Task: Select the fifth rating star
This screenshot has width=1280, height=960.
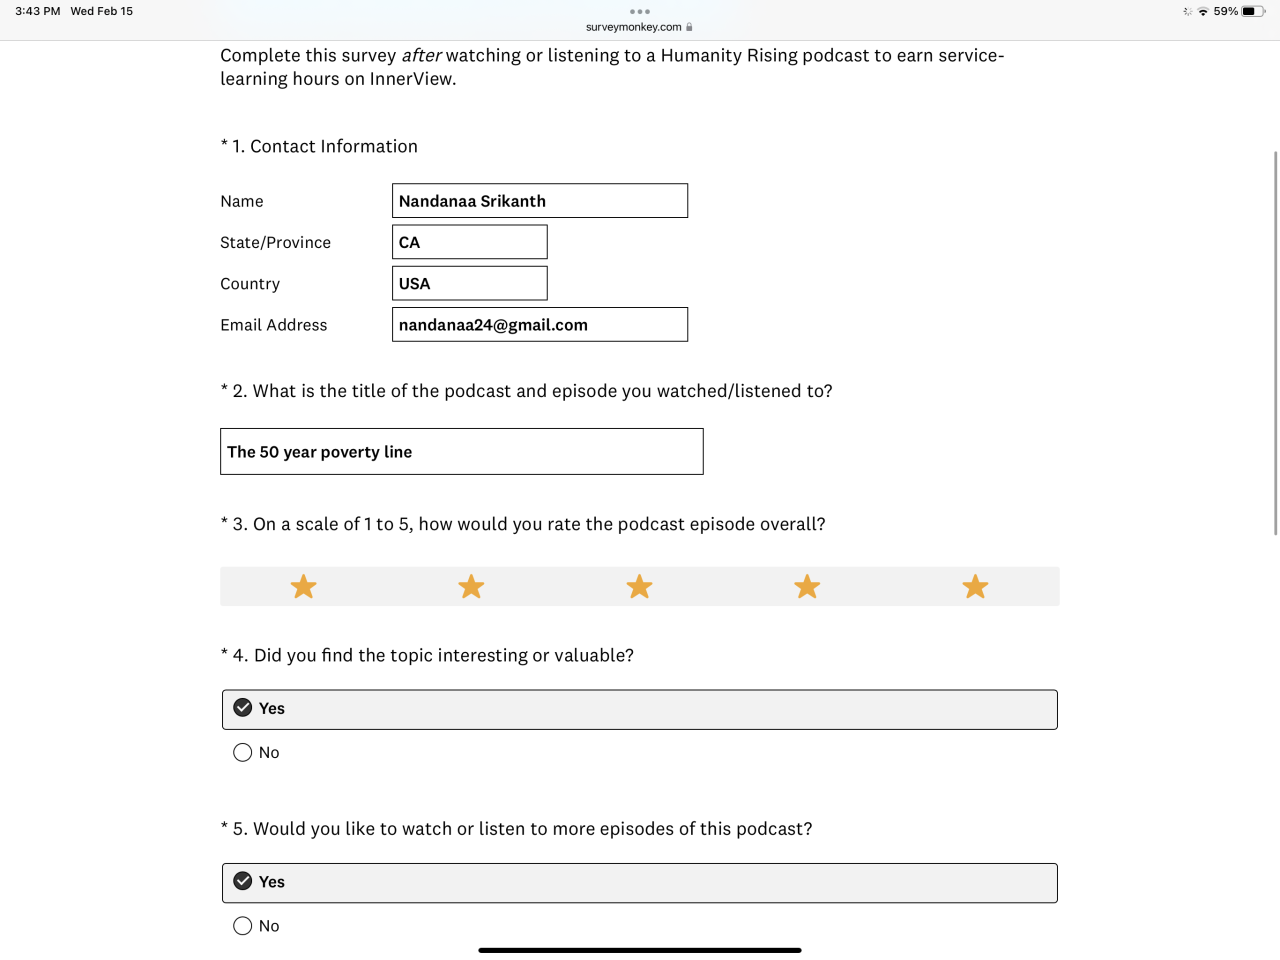Action: point(975,587)
